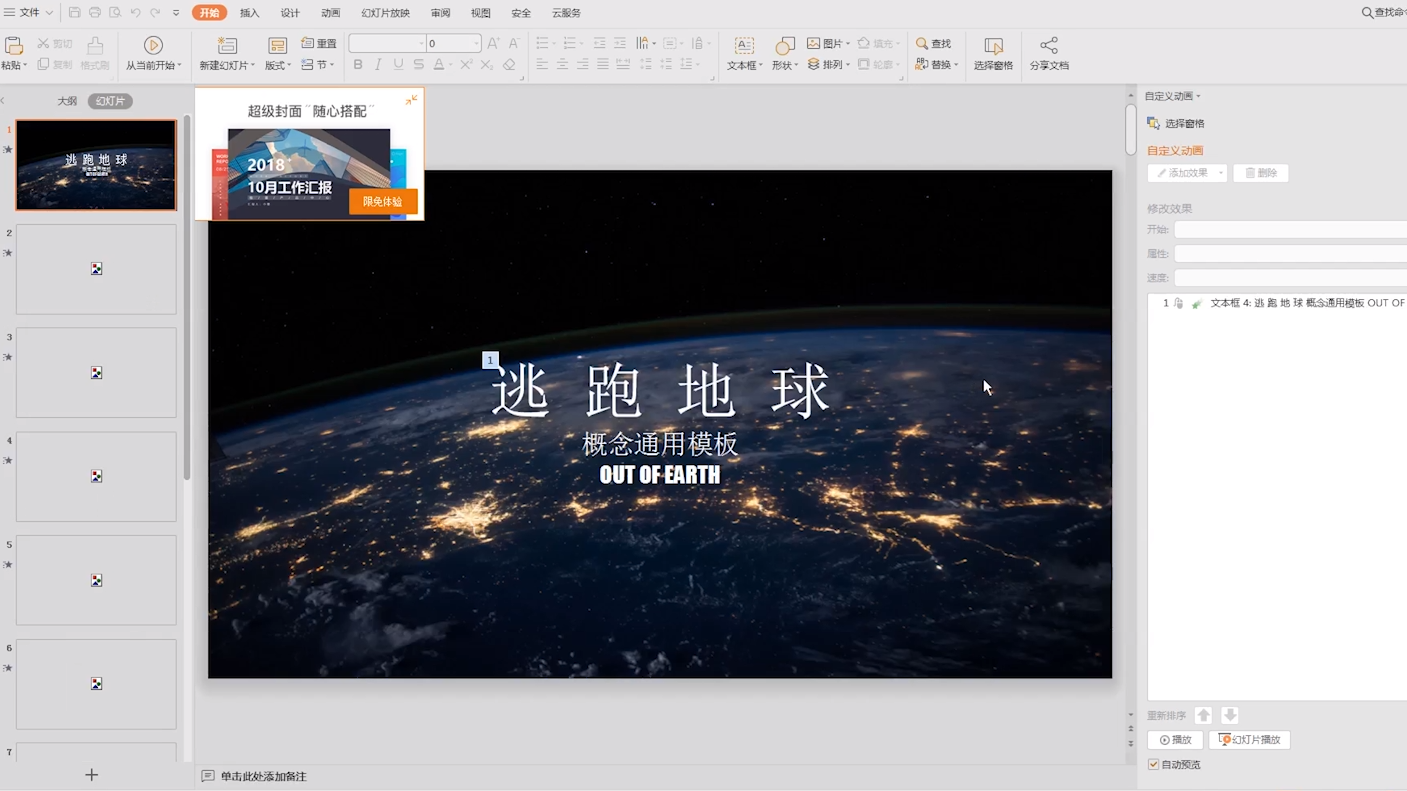This screenshot has height=791, width=1407.
Task: Decrease indent level icon
Action: point(599,43)
